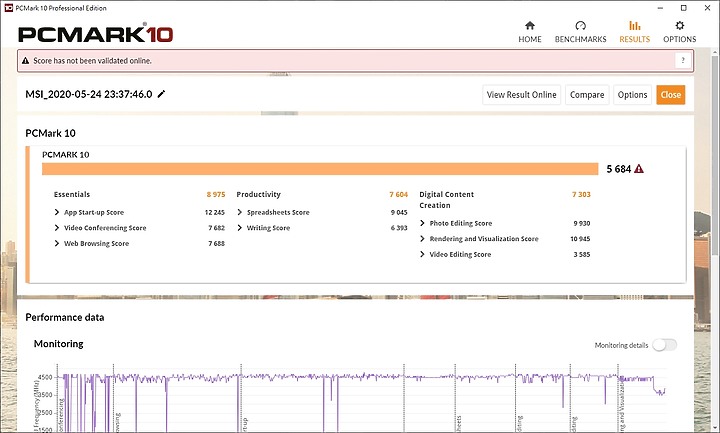Click the Digital Content Creation heading
The image size is (720, 433).
tap(446, 200)
